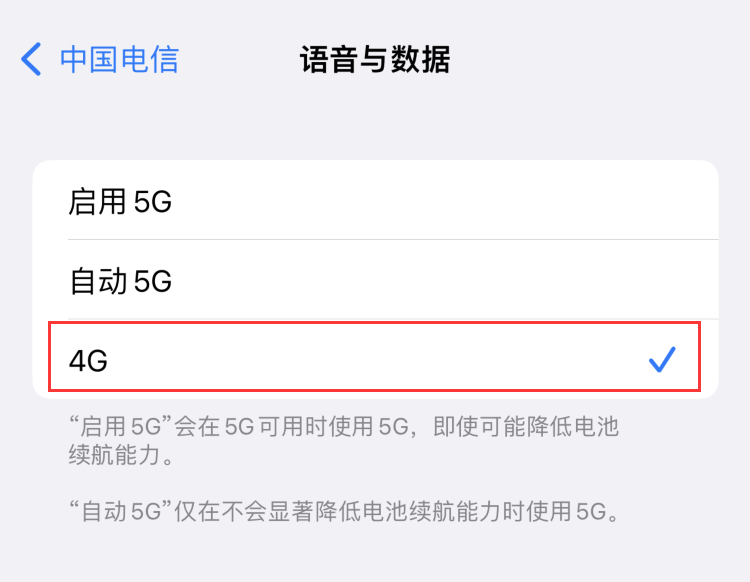This screenshot has height=582, width=750.
Task: Choose the 自动 5G network mode
Action: pos(375,282)
